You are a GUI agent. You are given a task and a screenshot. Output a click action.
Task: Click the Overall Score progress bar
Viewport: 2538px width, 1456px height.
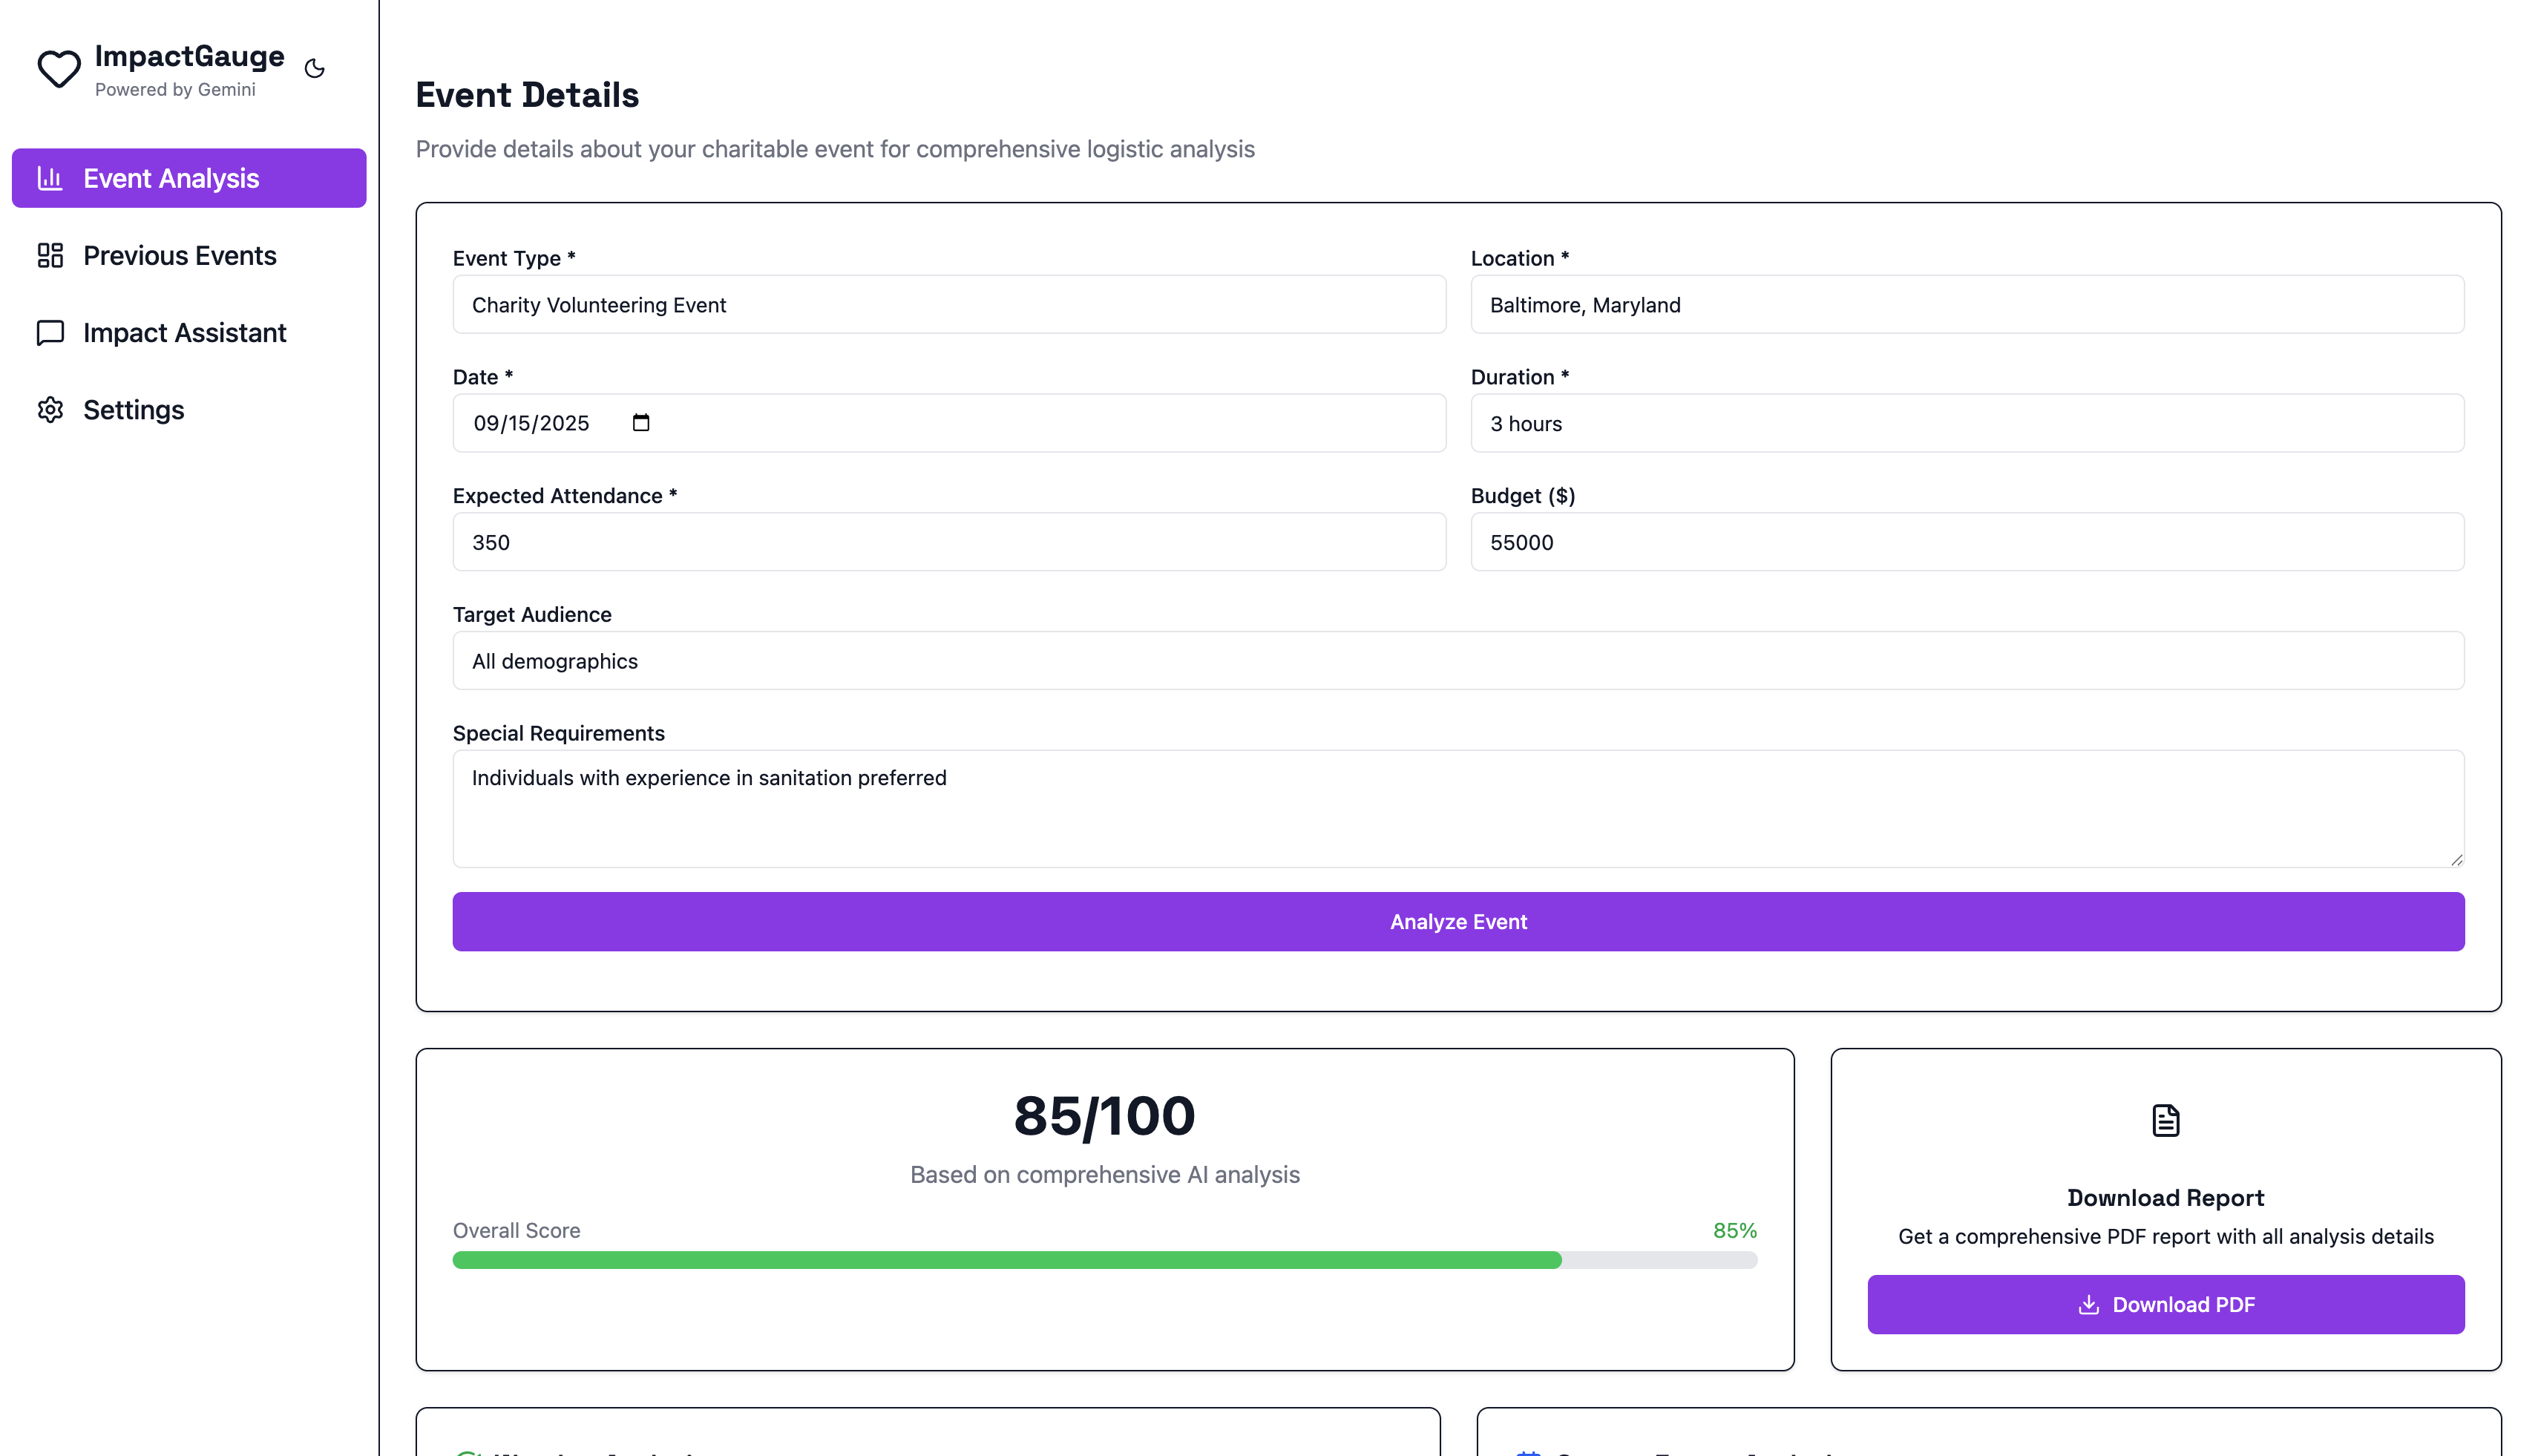tap(1104, 1260)
